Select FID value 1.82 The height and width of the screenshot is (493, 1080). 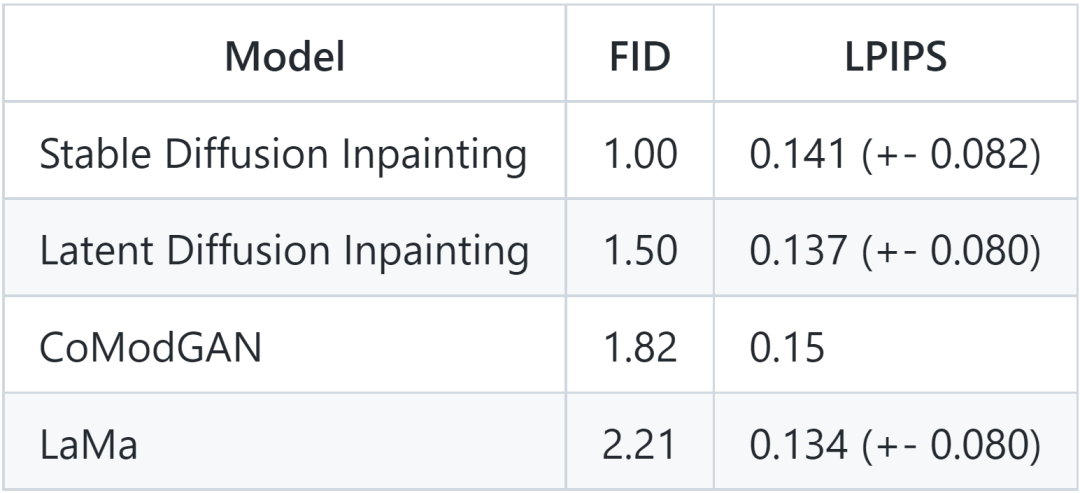639,348
